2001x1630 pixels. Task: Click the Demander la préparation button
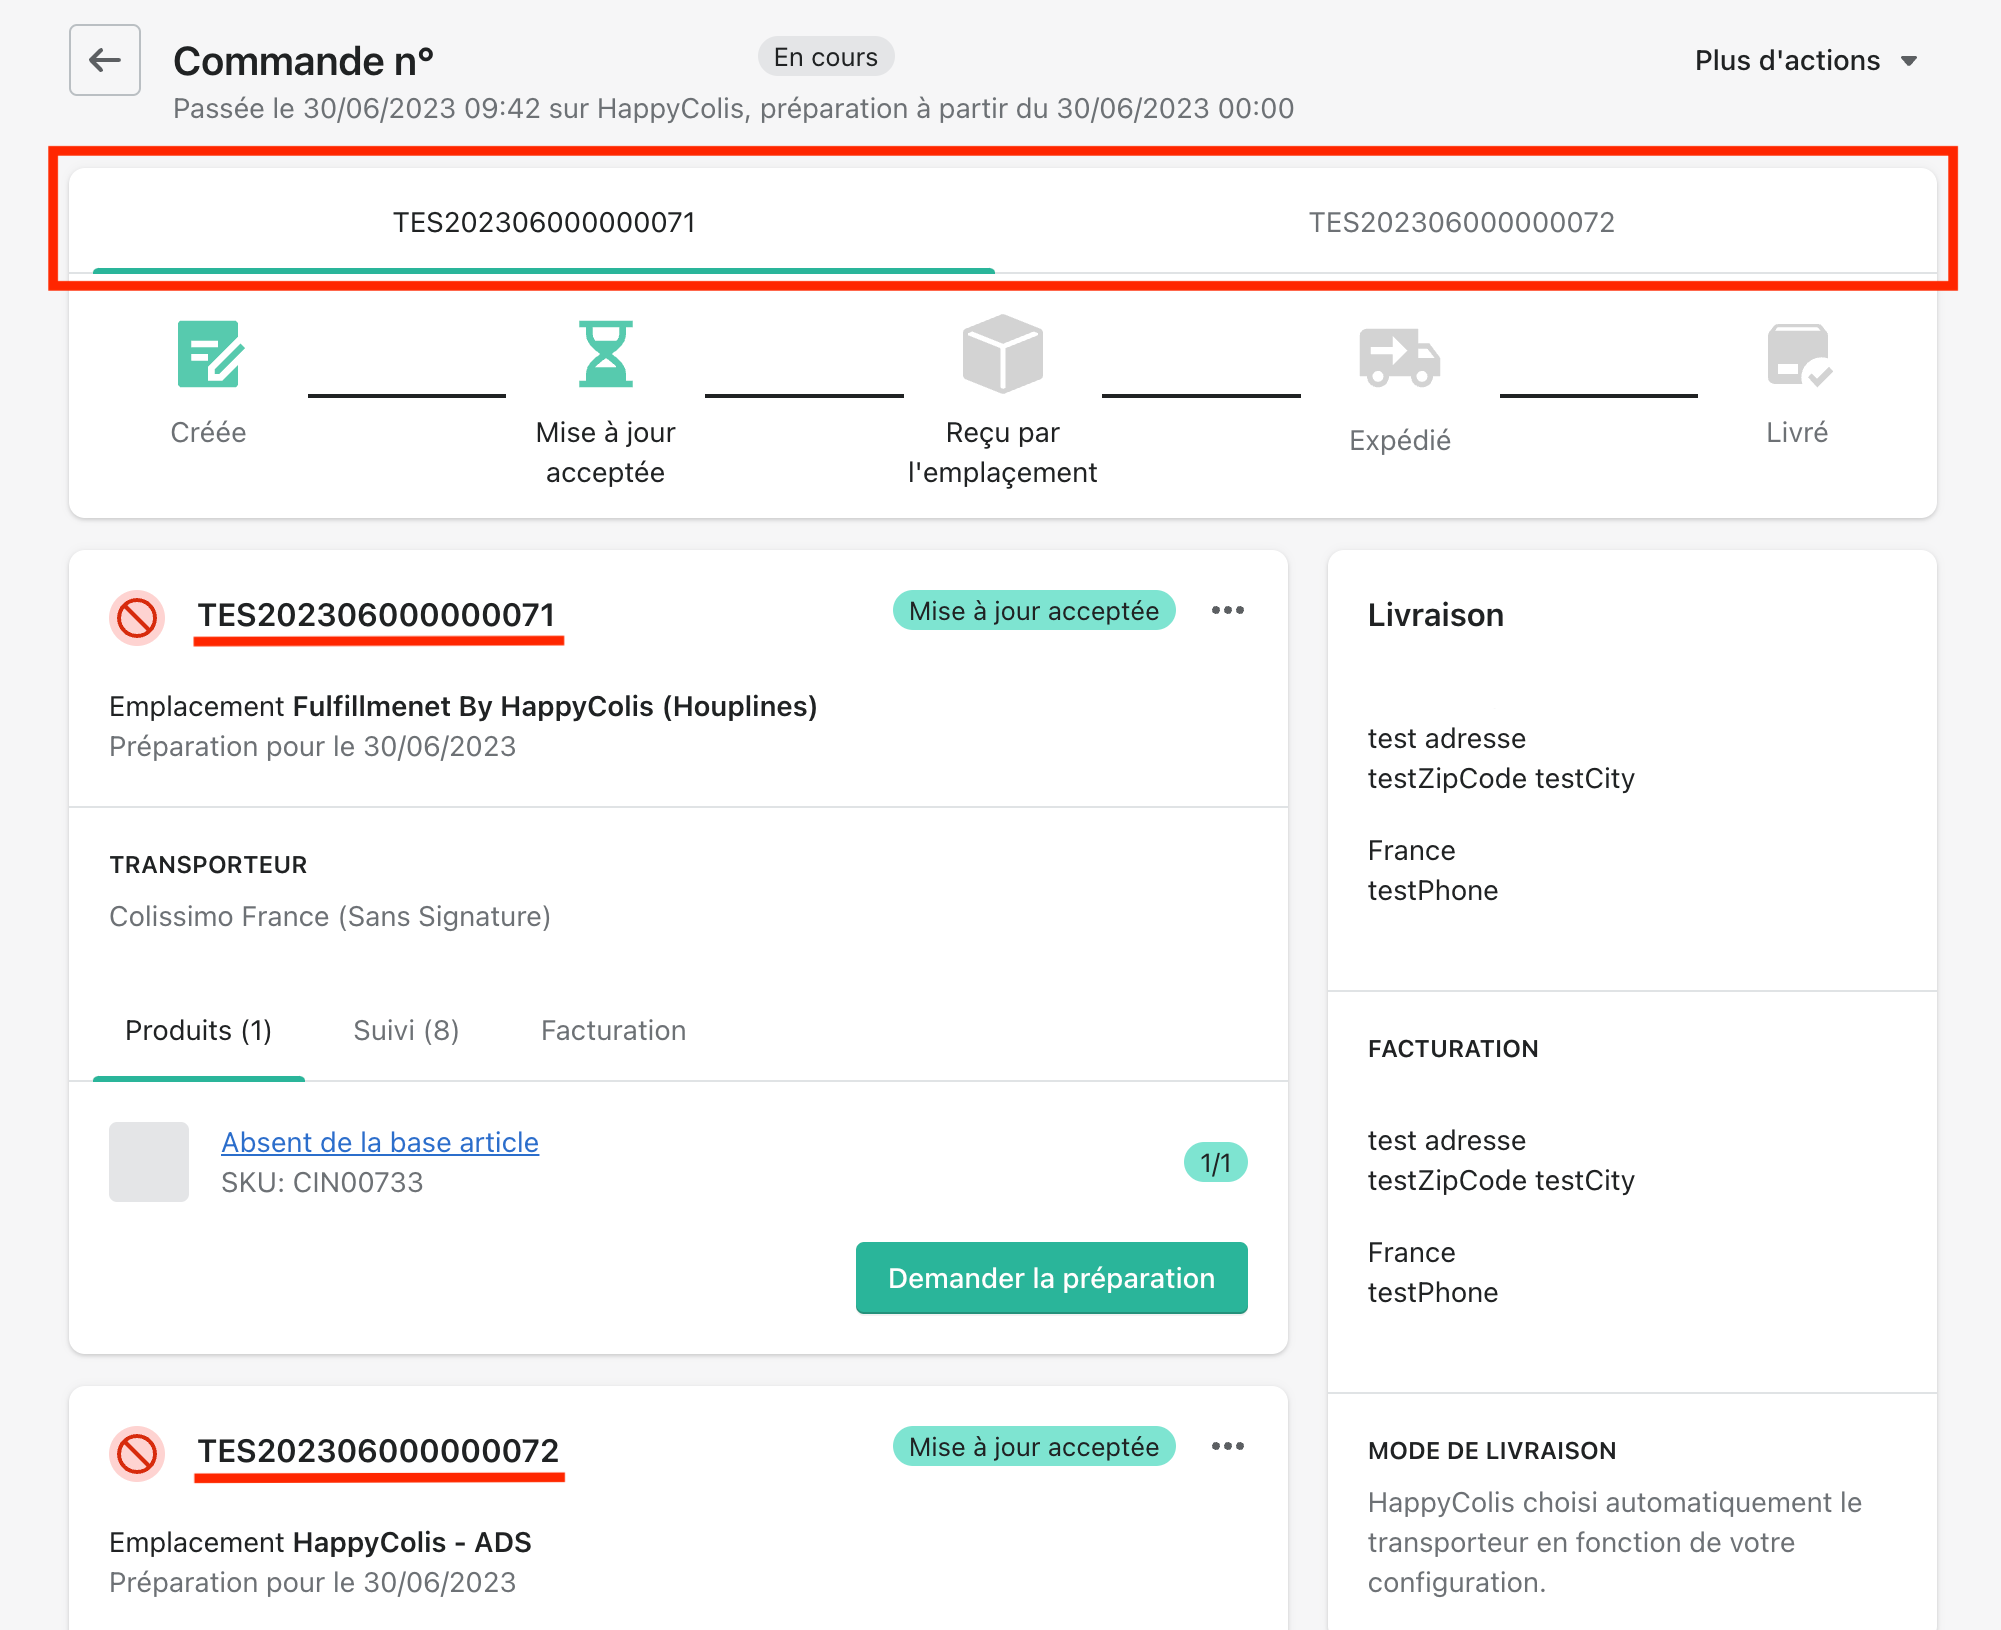coord(1051,1278)
